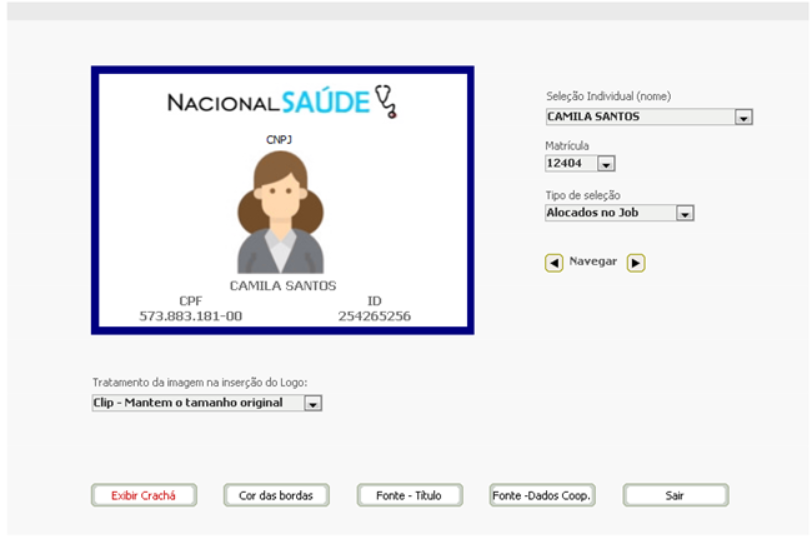Click the CAMILA SANTOS name under the avatar
The image size is (810, 541).
[283, 286]
